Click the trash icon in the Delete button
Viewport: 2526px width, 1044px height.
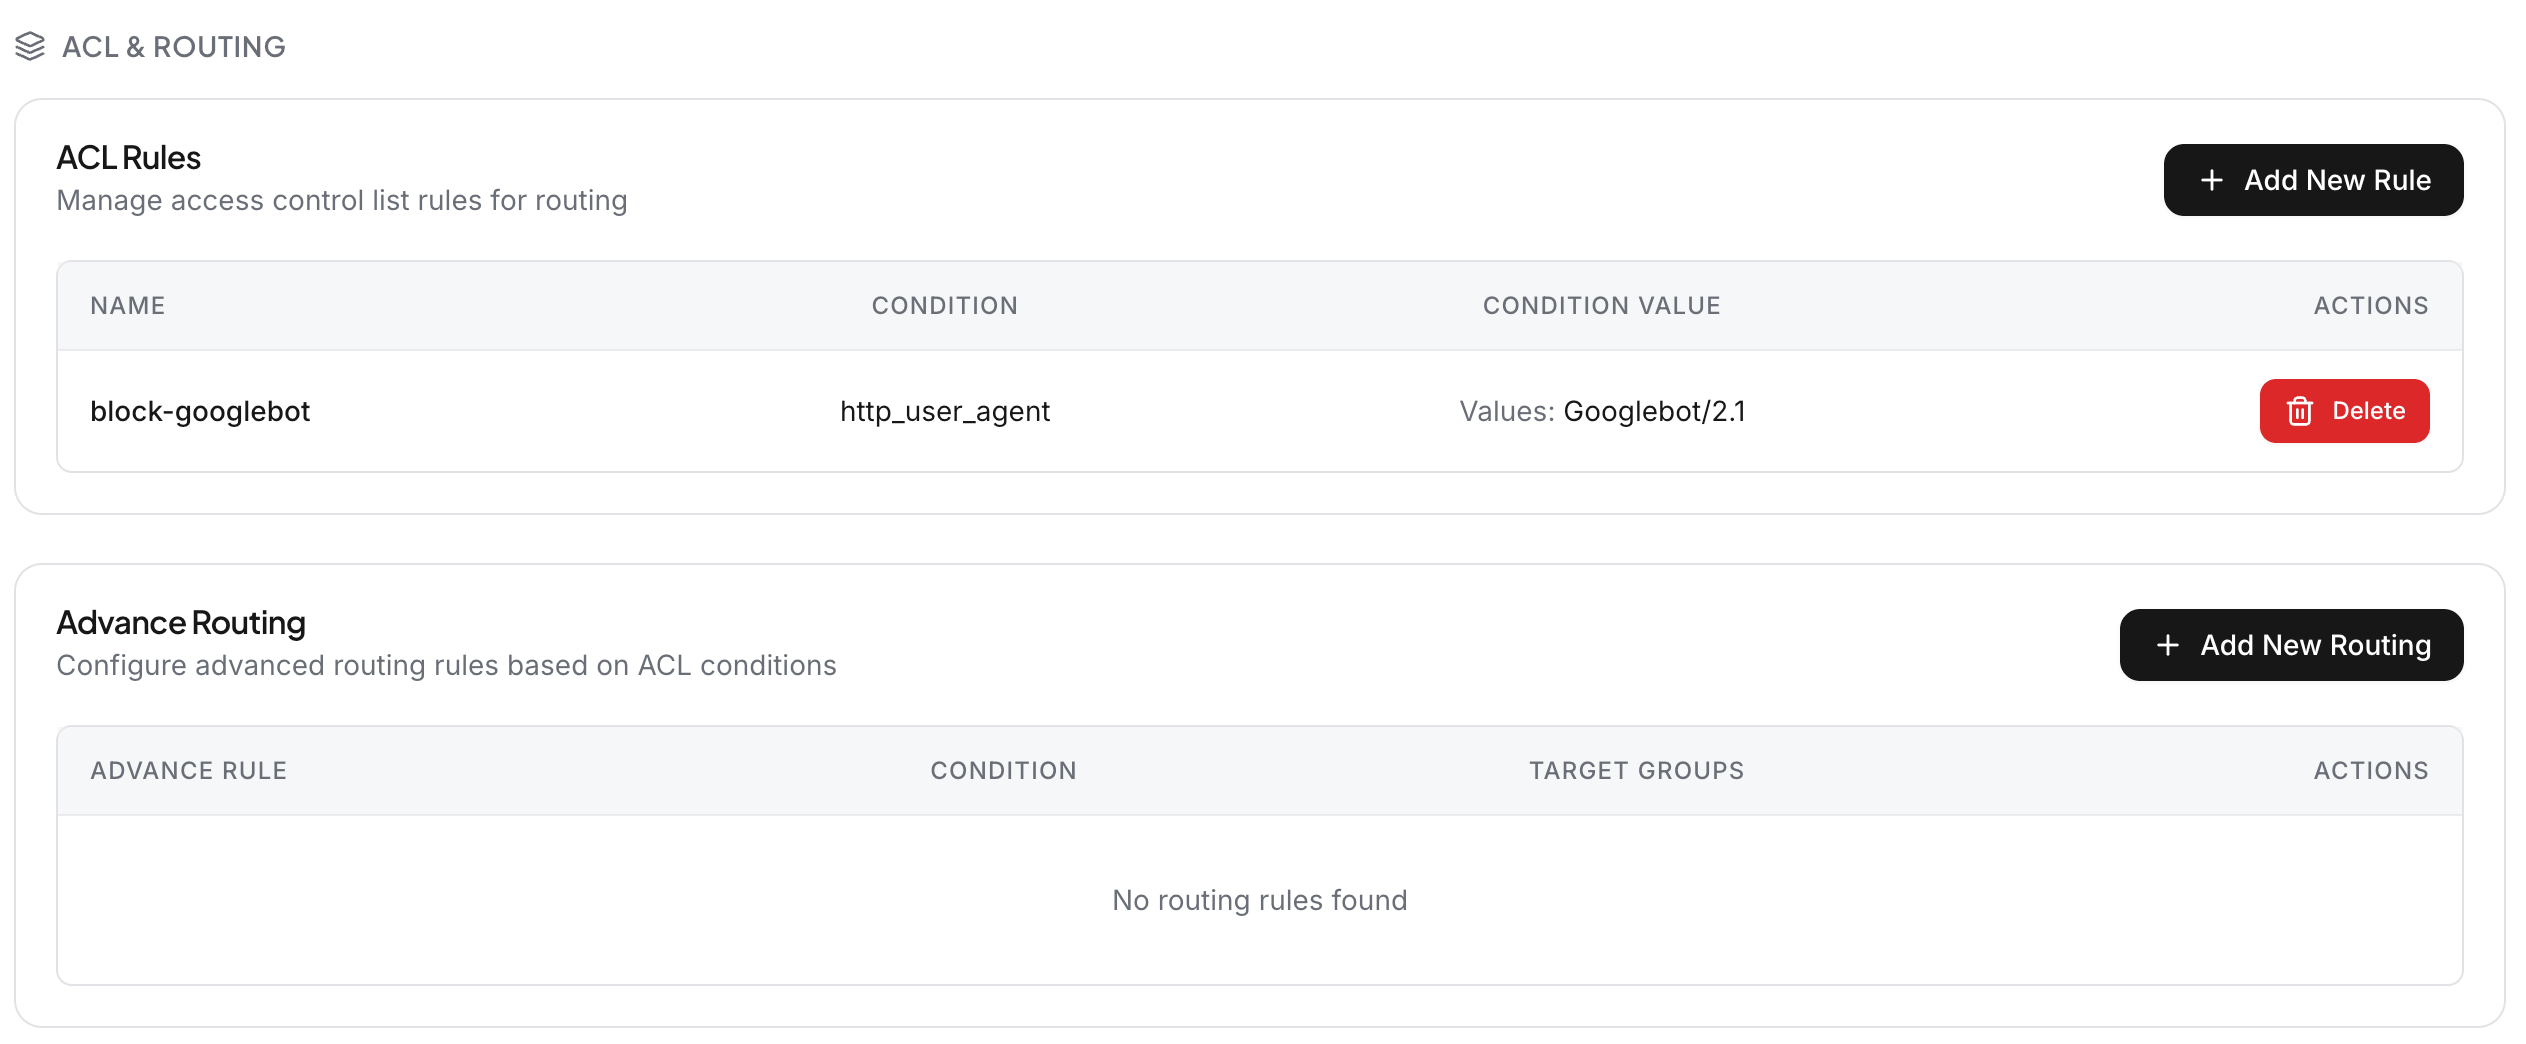click(x=2300, y=411)
